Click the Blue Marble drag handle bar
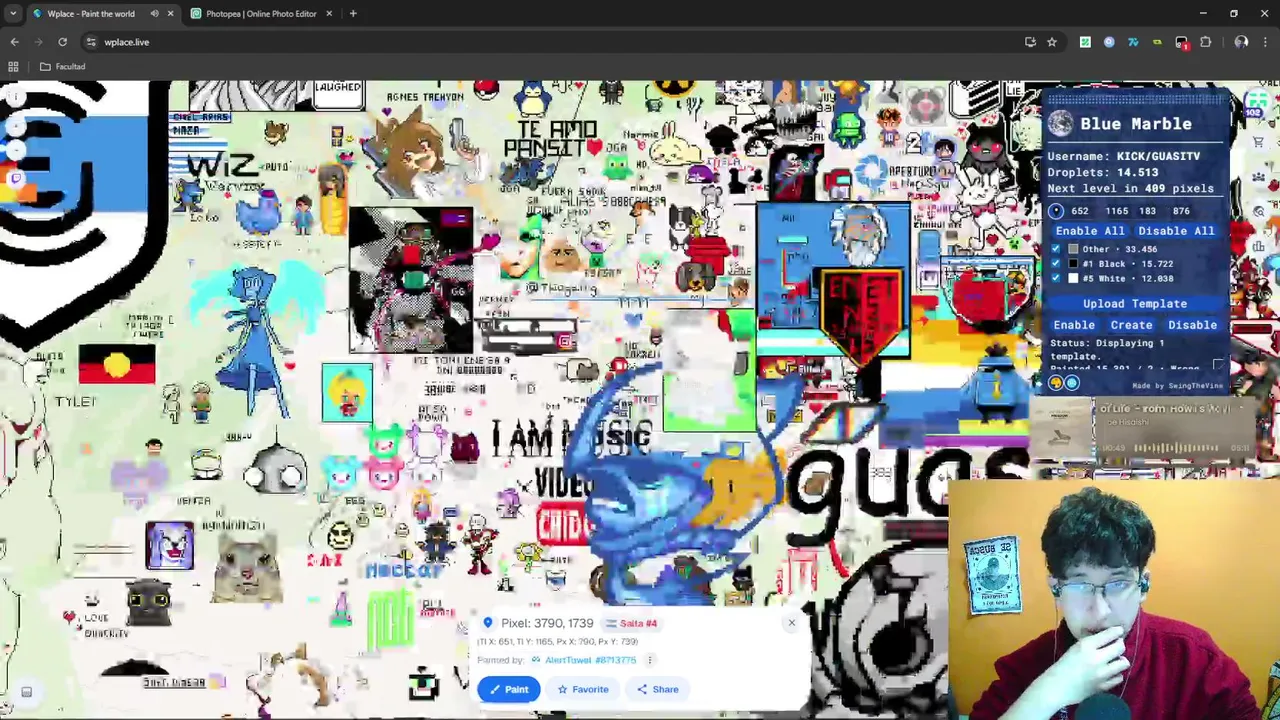 pos(1133,100)
